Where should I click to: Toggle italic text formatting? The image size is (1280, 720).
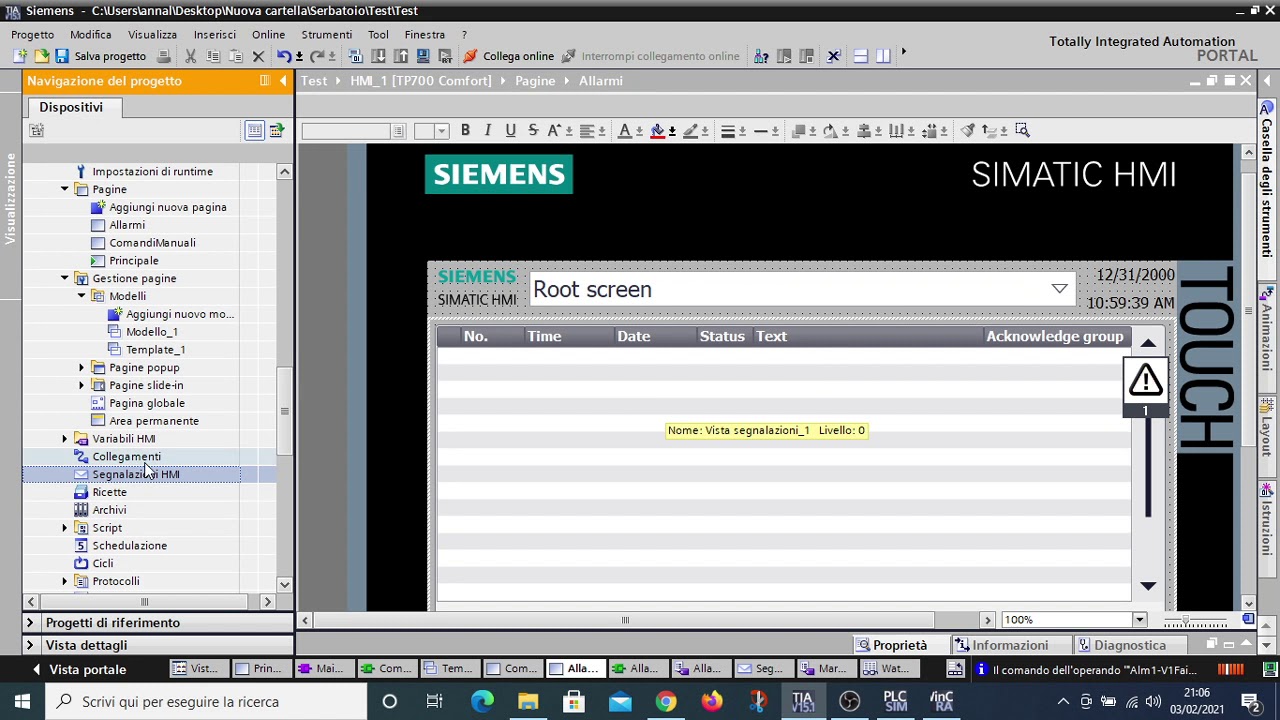click(488, 130)
